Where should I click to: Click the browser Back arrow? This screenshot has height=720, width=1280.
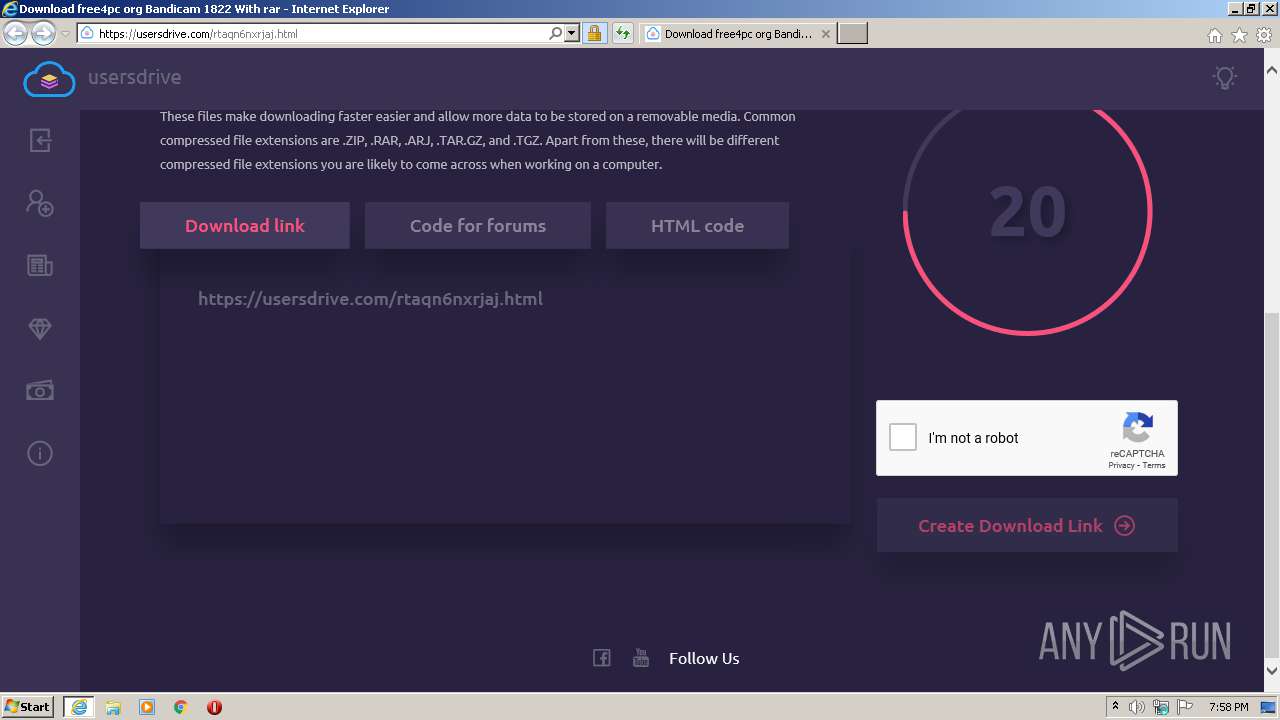[15, 33]
